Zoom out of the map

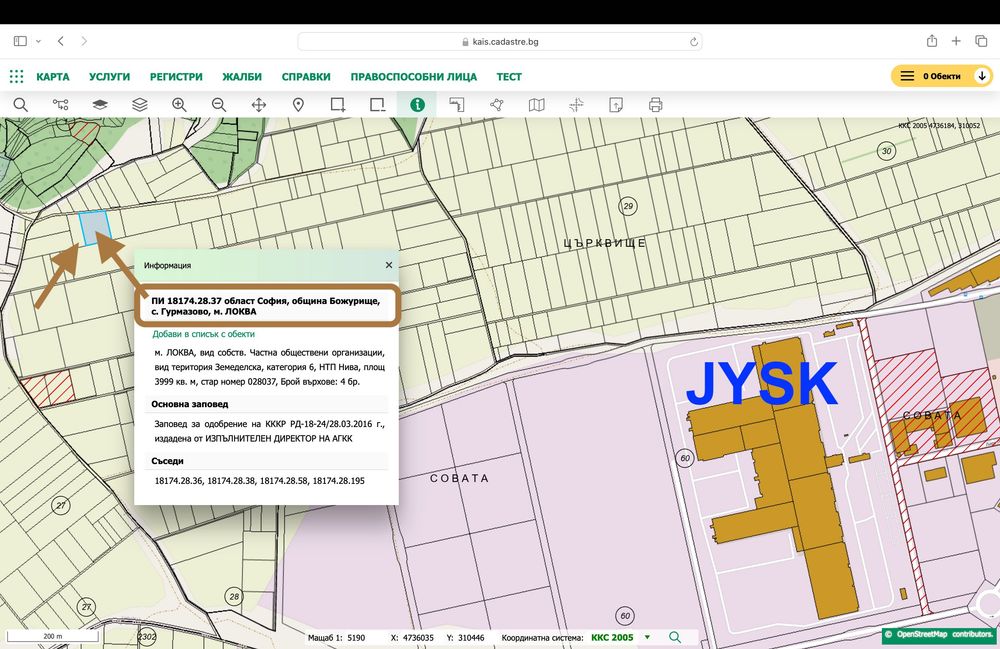point(219,105)
